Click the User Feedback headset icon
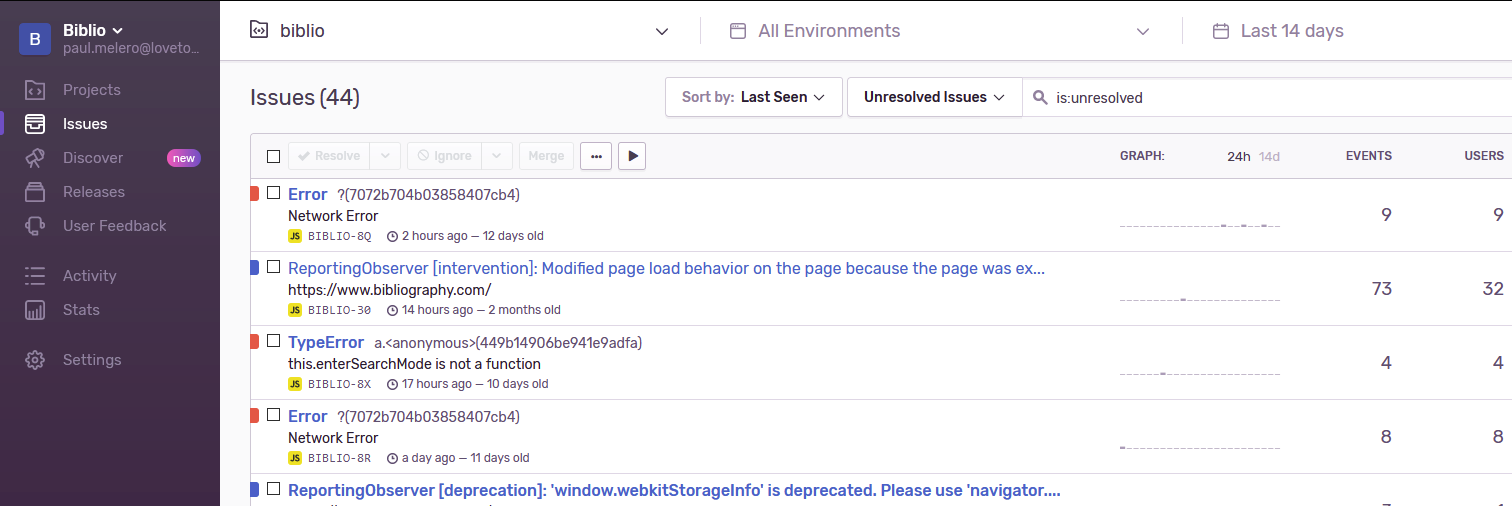1512x506 pixels. (35, 226)
